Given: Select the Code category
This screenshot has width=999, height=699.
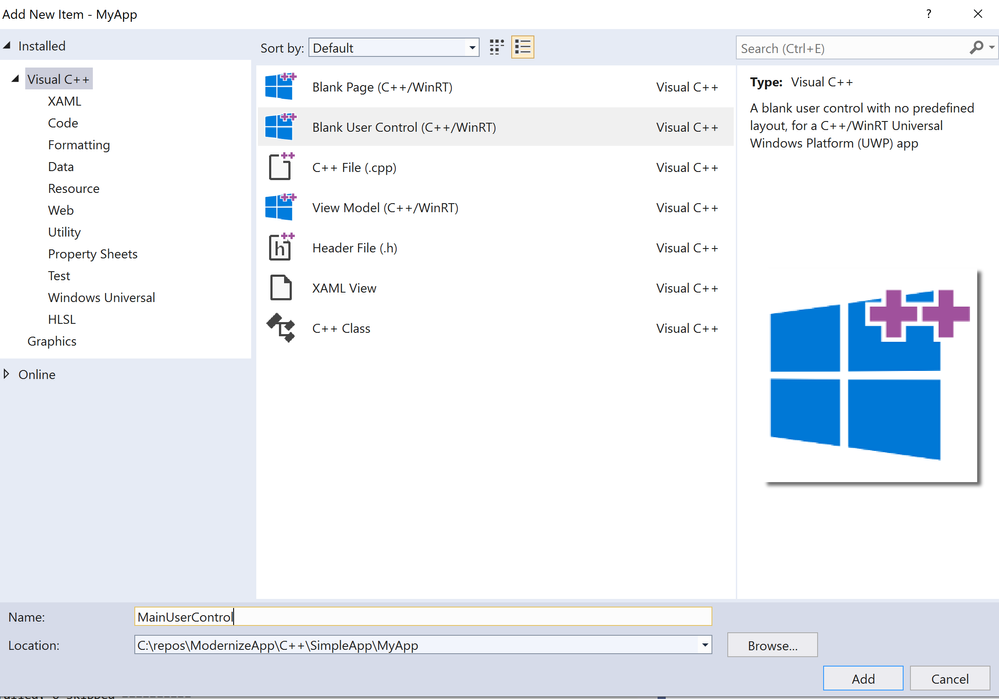Looking at the screenshot, I should (63, 123).
